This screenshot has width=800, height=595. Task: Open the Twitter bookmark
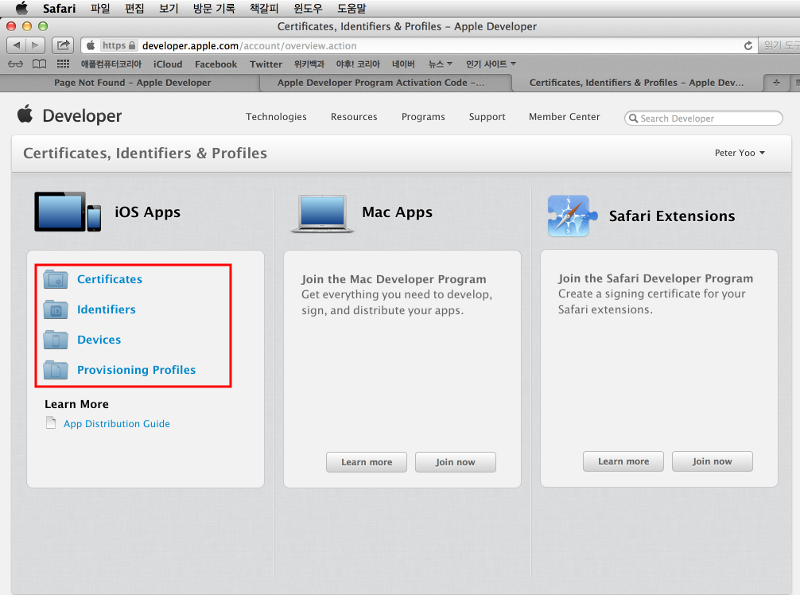coord(266,64)
